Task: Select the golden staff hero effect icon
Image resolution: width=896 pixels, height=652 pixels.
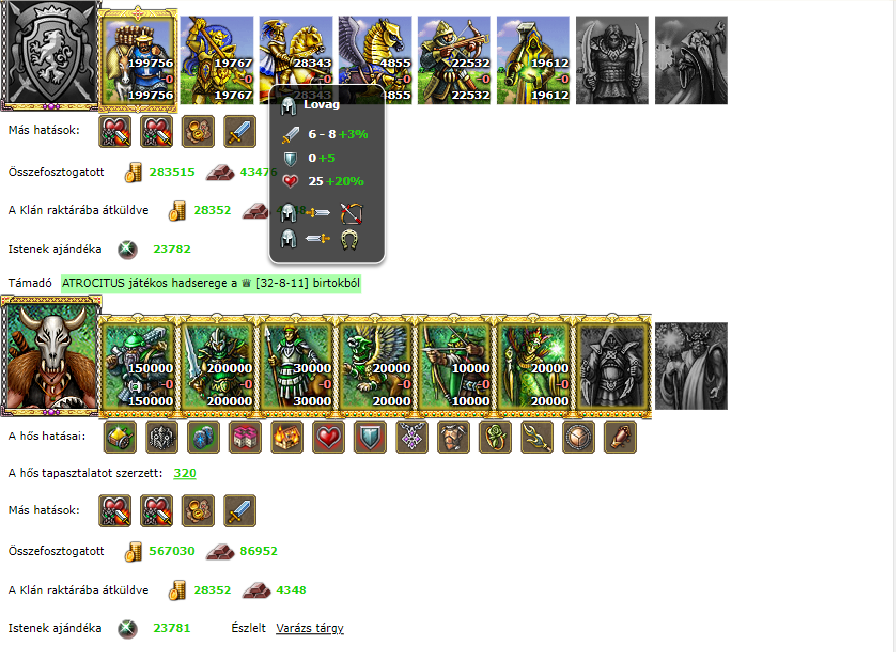Action: [537, 437]
